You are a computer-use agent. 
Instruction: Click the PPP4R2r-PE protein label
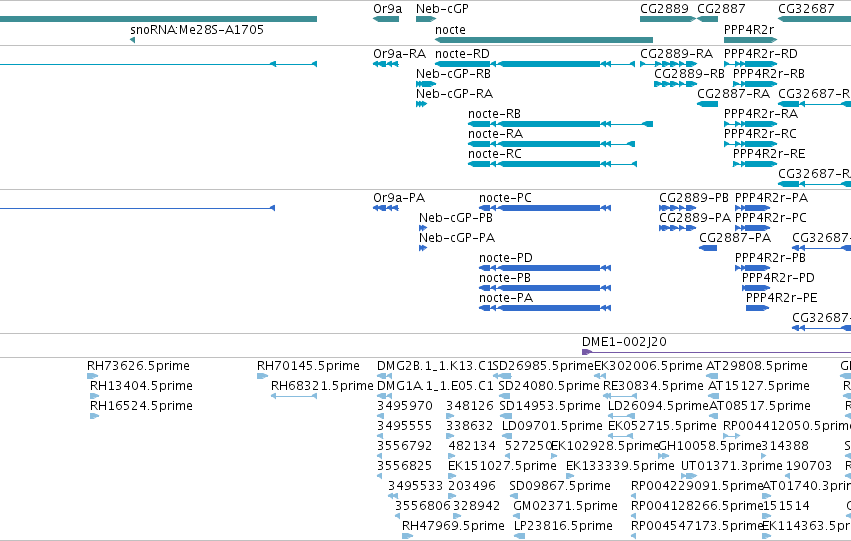(x=782, y=298)
